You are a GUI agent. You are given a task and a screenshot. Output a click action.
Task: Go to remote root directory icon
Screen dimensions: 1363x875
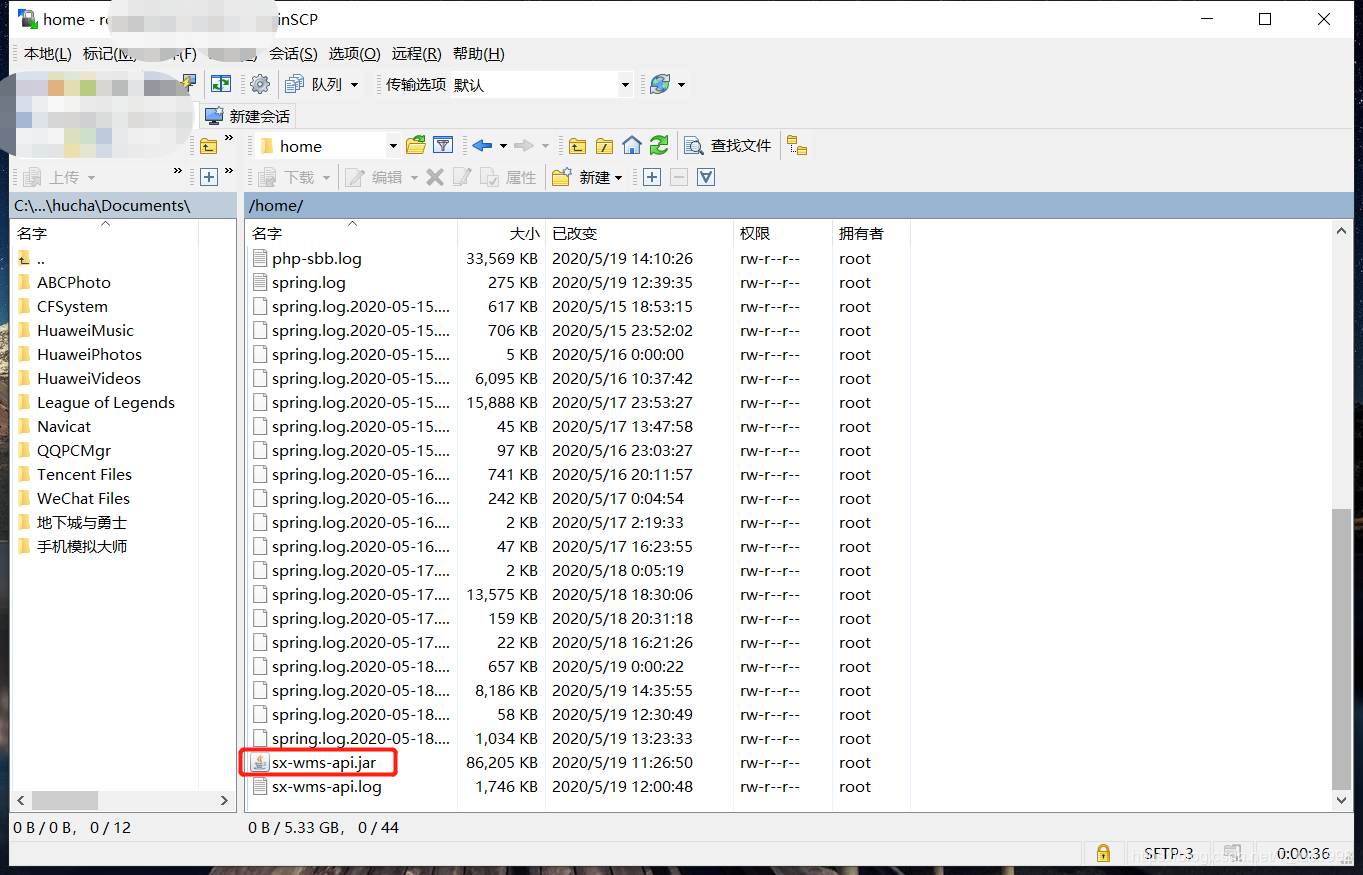tap(605, 146)
